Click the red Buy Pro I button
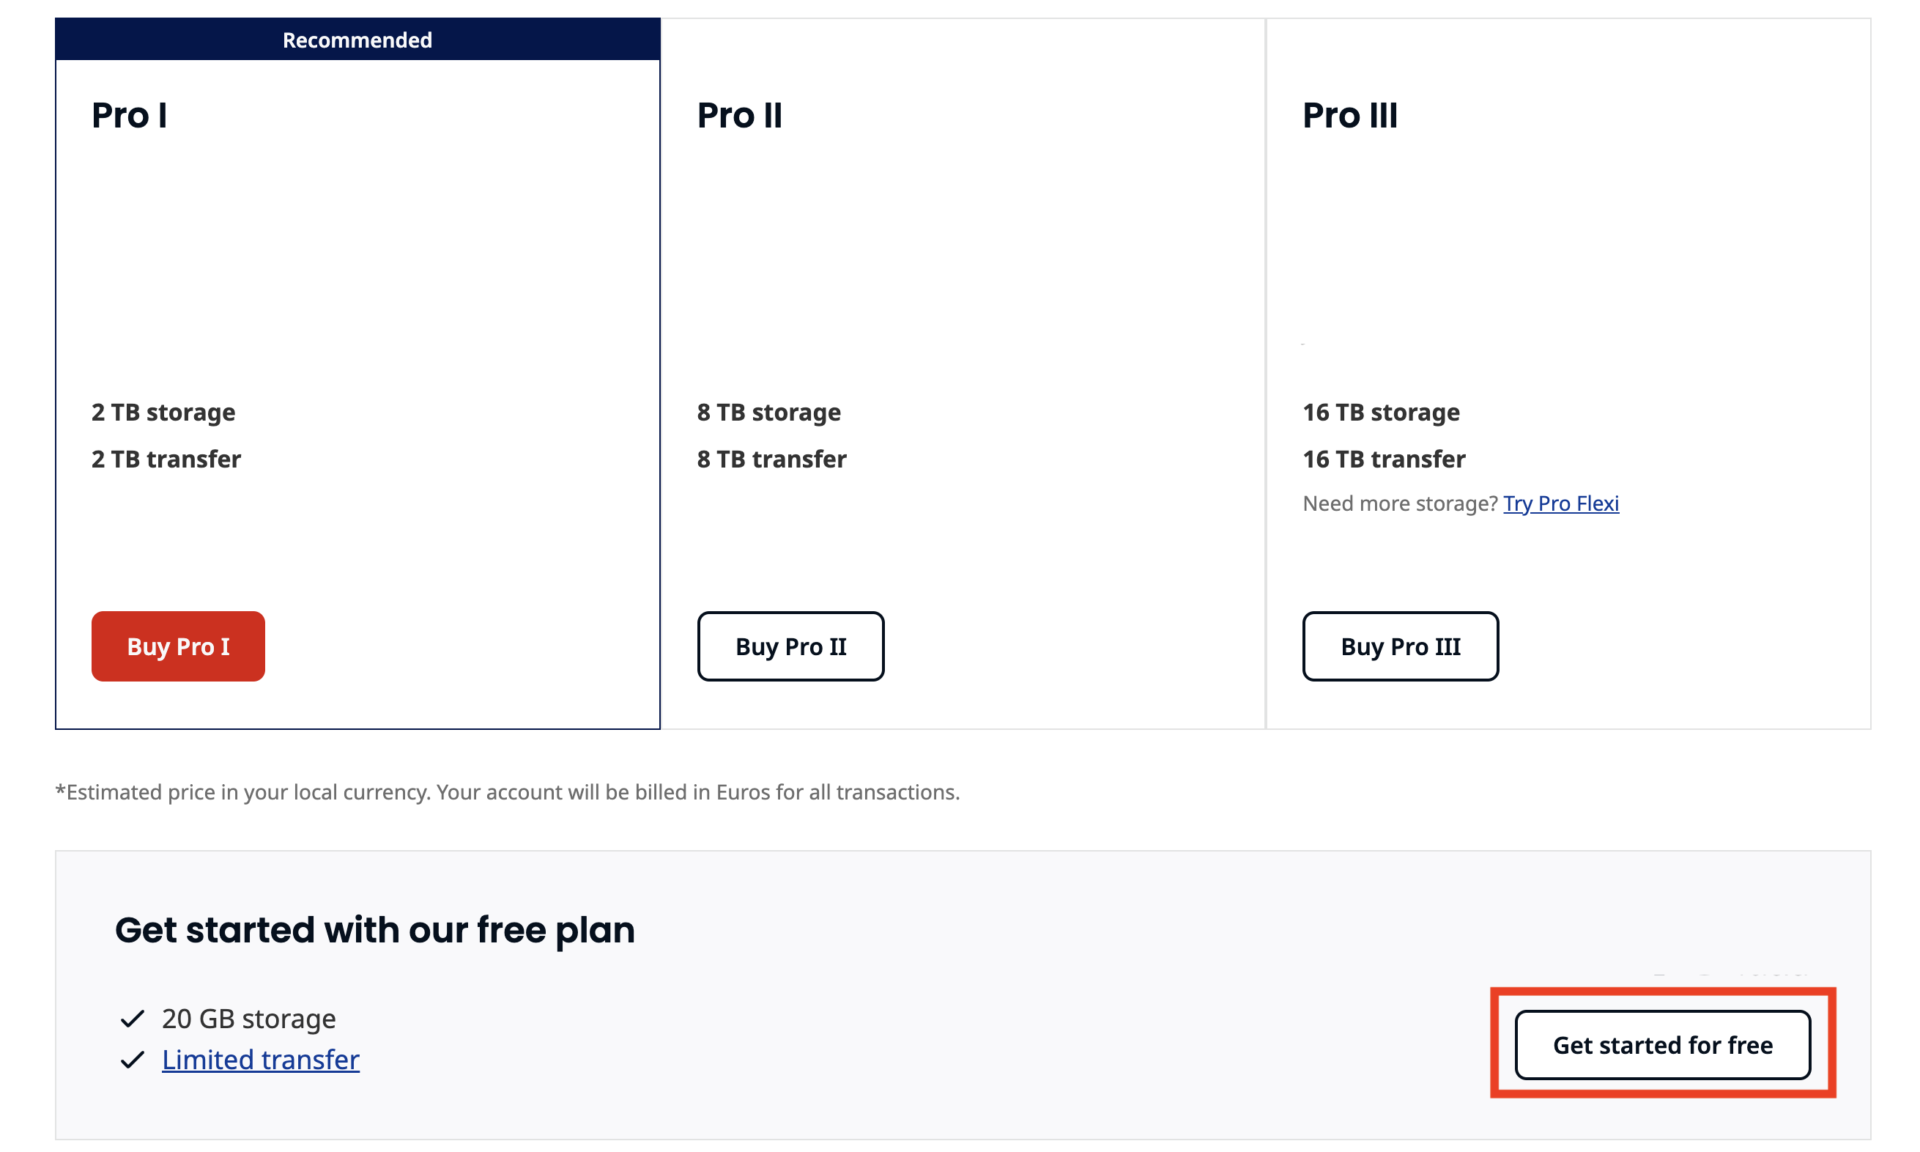Screen dimensions: 1920x1152 tap(178, 646)
